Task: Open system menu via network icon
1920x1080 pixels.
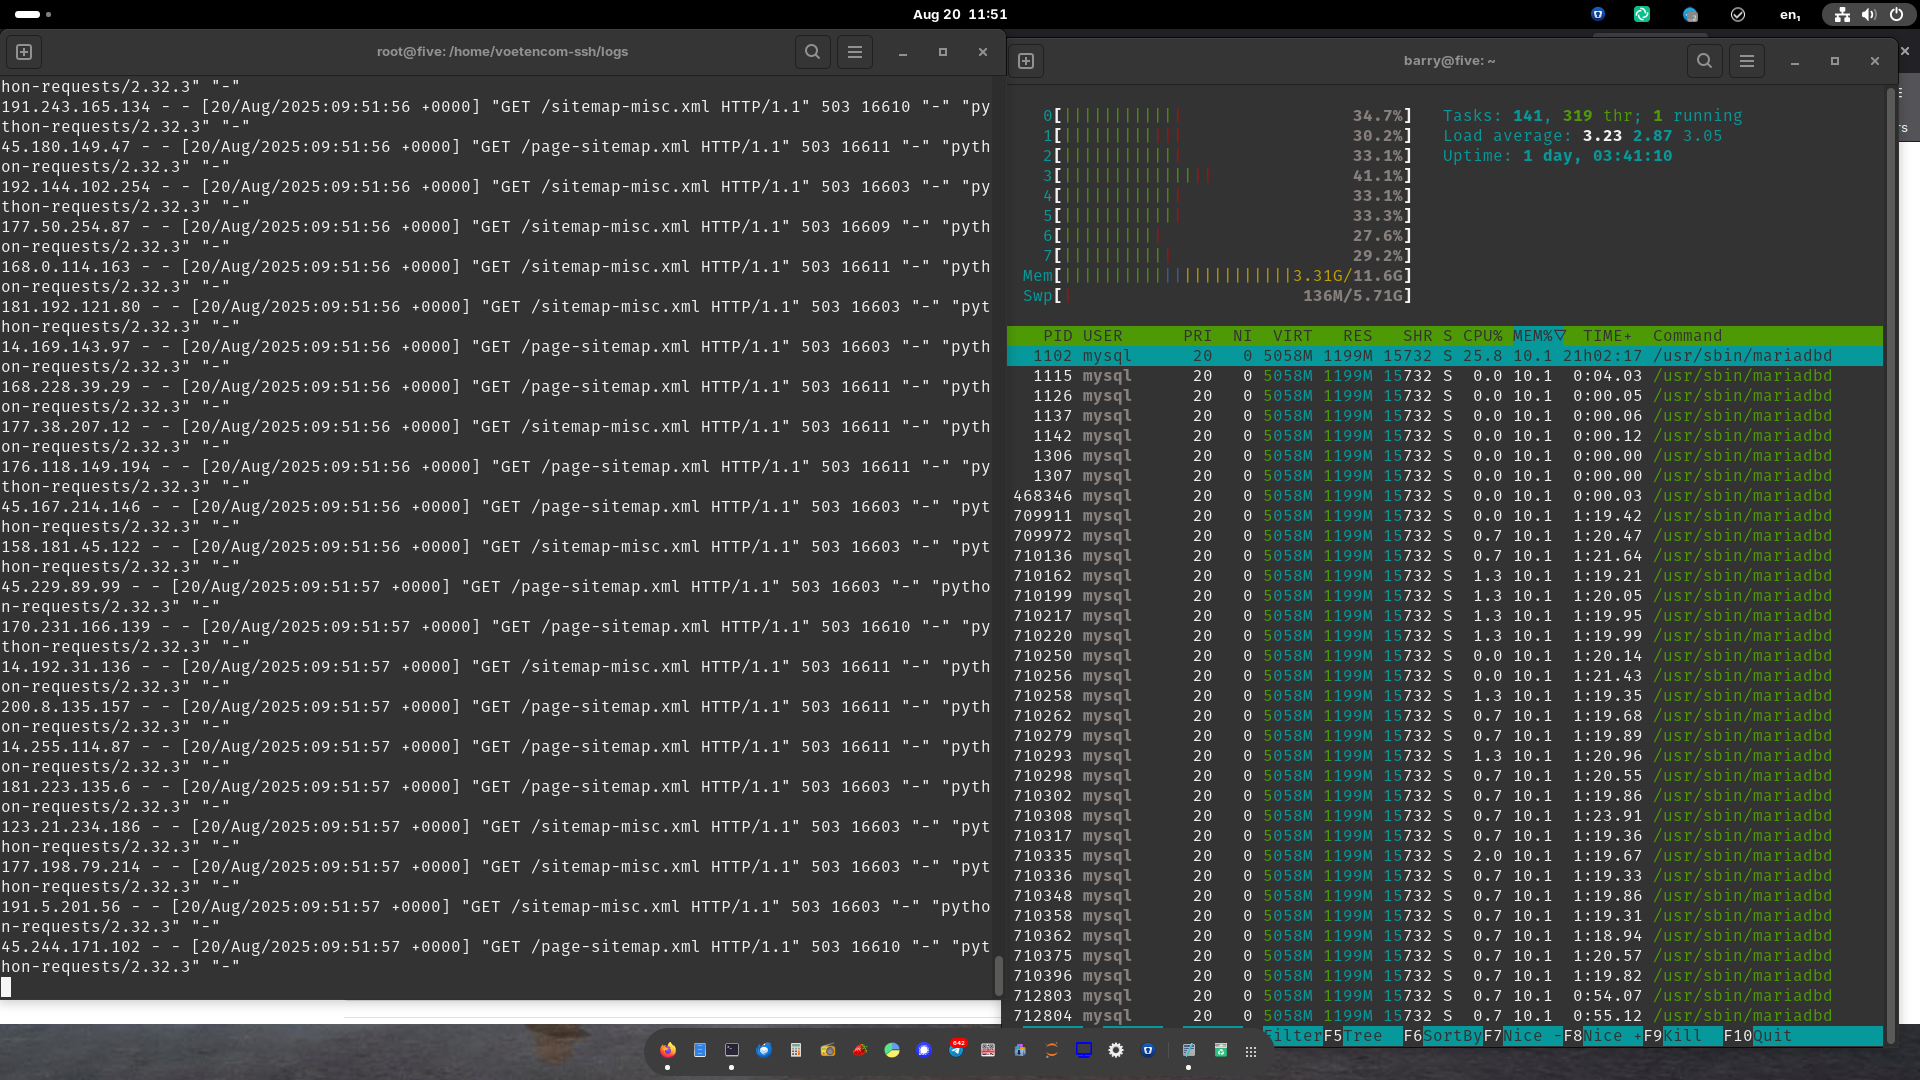Action: tap(1842, 14)
